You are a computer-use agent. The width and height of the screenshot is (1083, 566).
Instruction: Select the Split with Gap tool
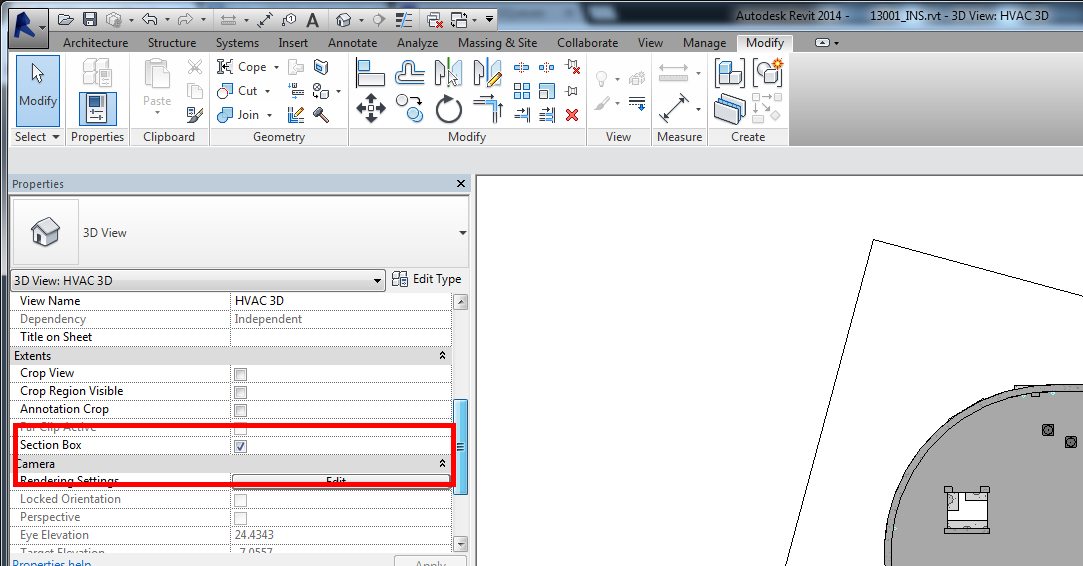(x=546, y=67)
